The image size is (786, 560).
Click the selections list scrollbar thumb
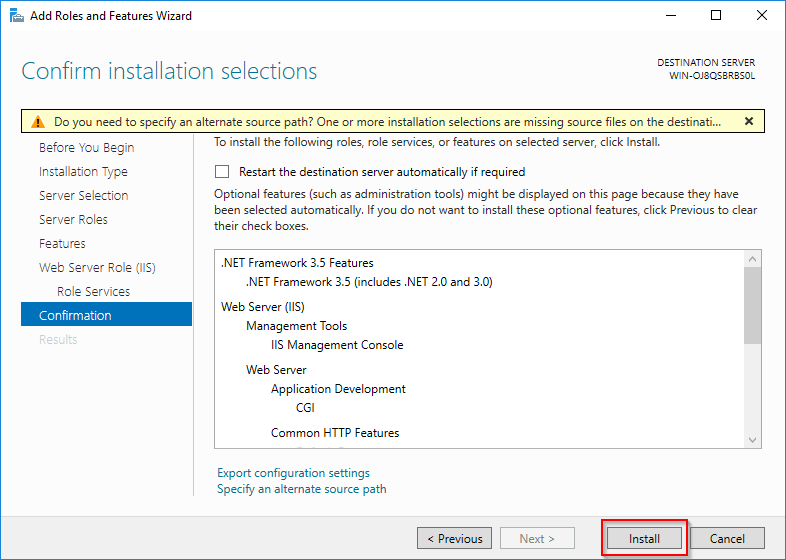[753, 305]
